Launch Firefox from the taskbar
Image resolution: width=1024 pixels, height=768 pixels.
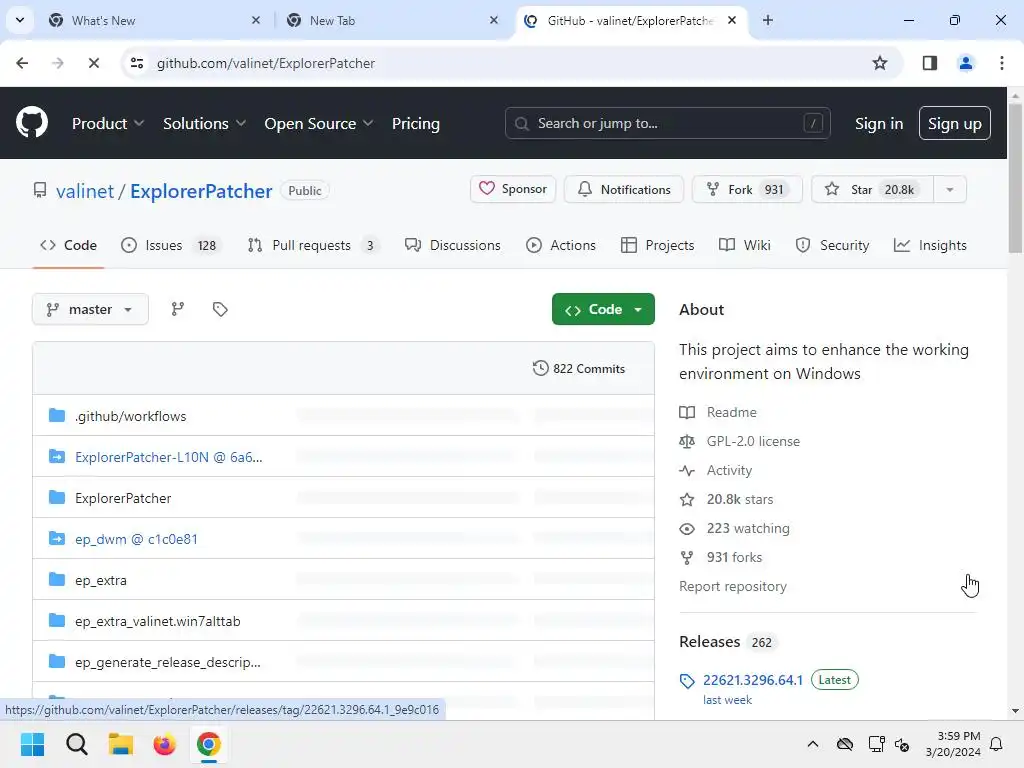coord(165,744)
